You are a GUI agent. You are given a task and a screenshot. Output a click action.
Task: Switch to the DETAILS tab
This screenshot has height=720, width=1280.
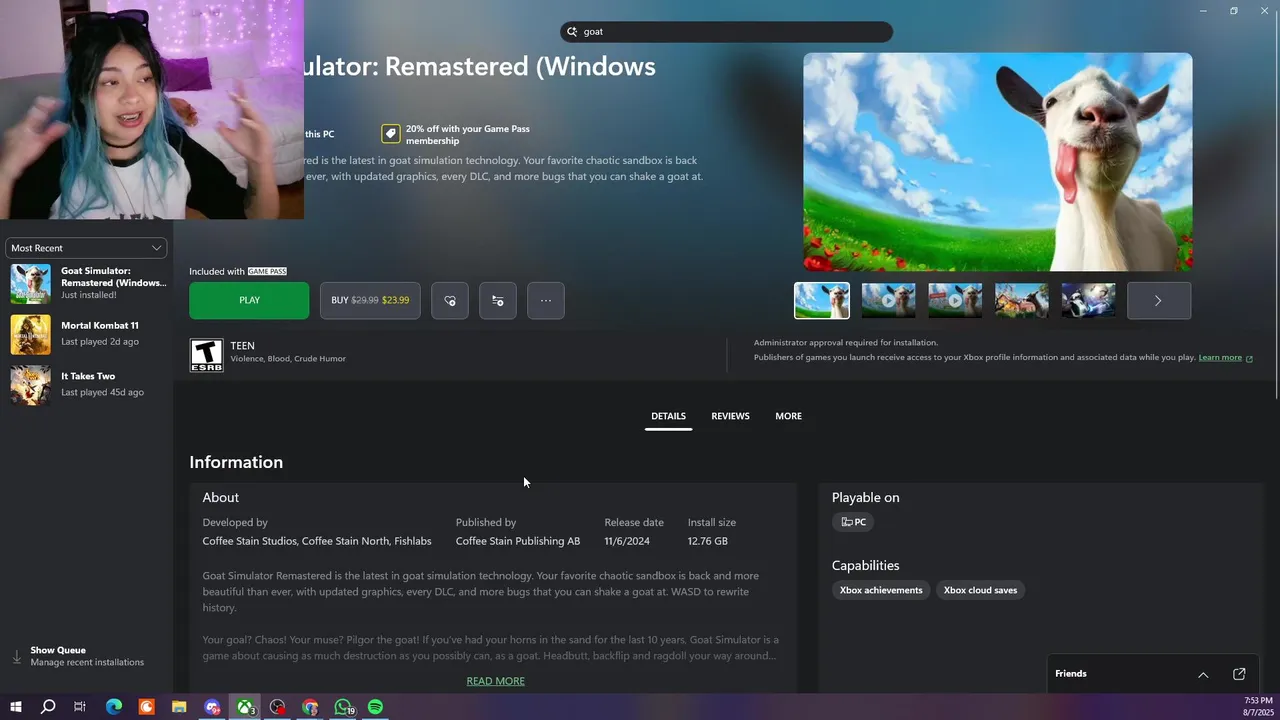668,416
